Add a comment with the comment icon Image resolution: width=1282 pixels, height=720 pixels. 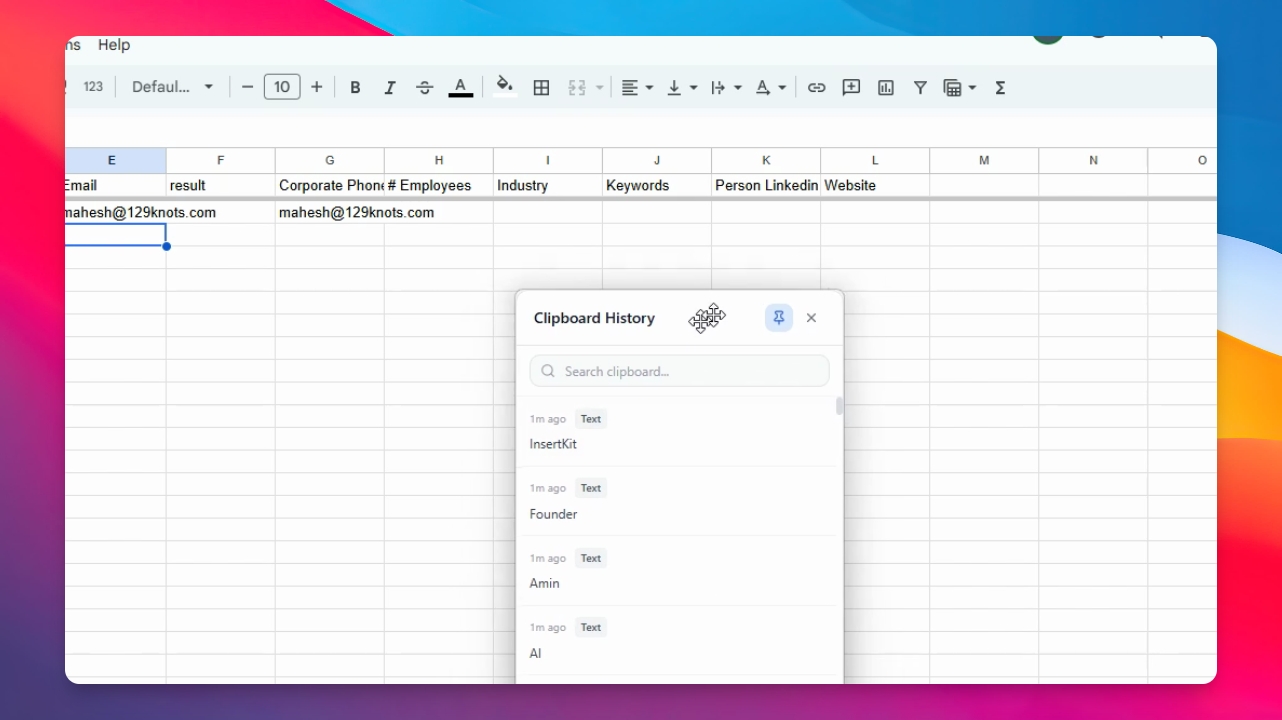pos(851,88)
